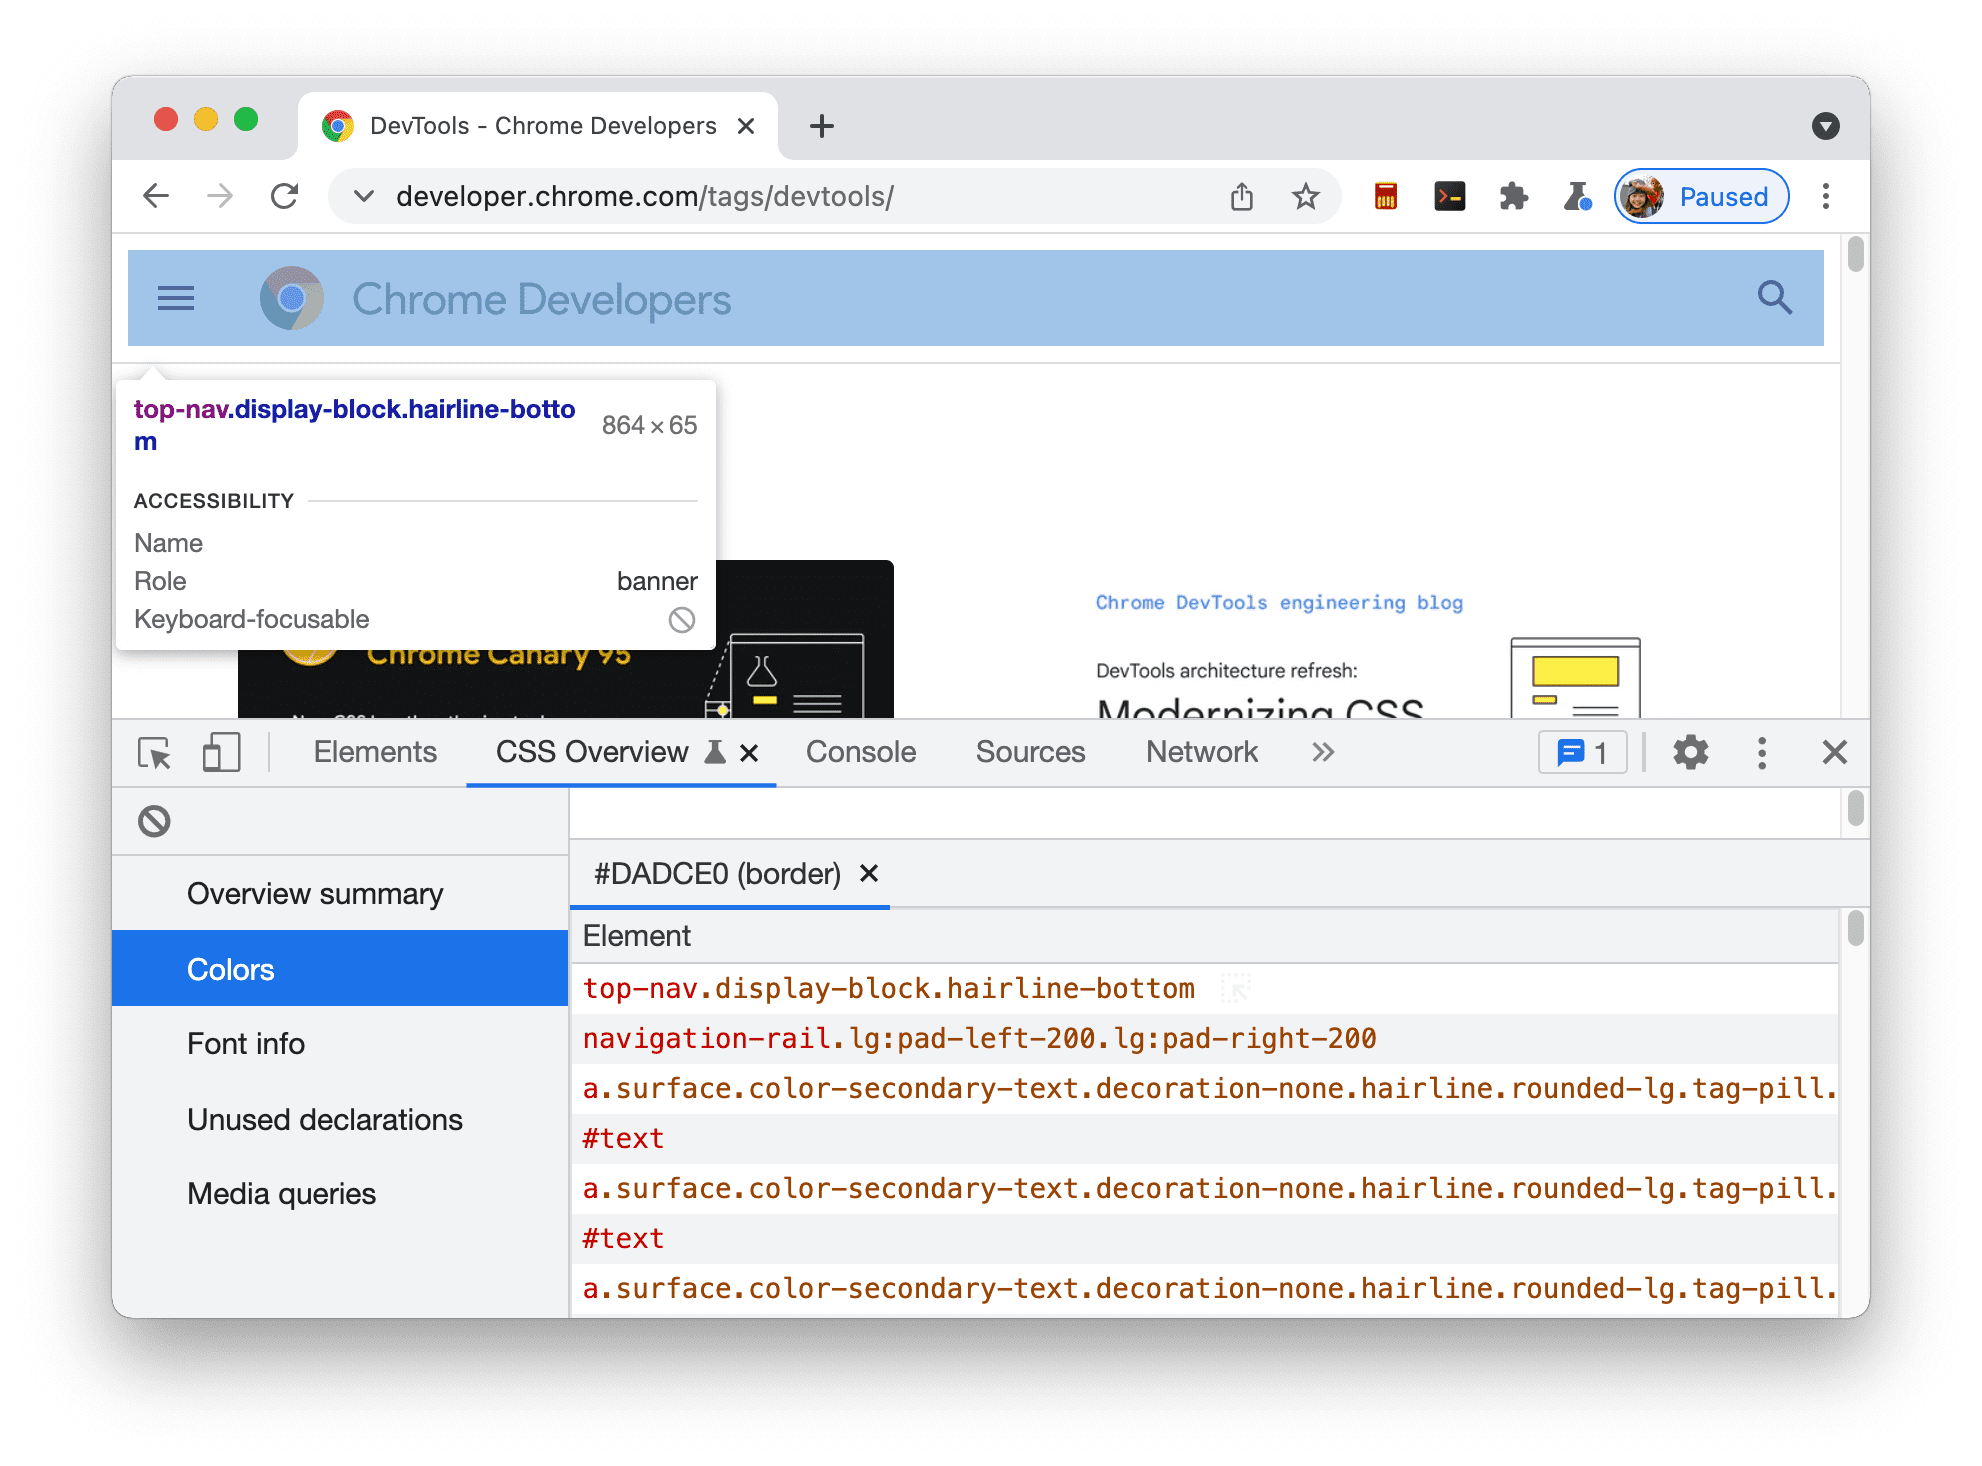Click the CSS Overview panel icon

click(x=711, y=753)
